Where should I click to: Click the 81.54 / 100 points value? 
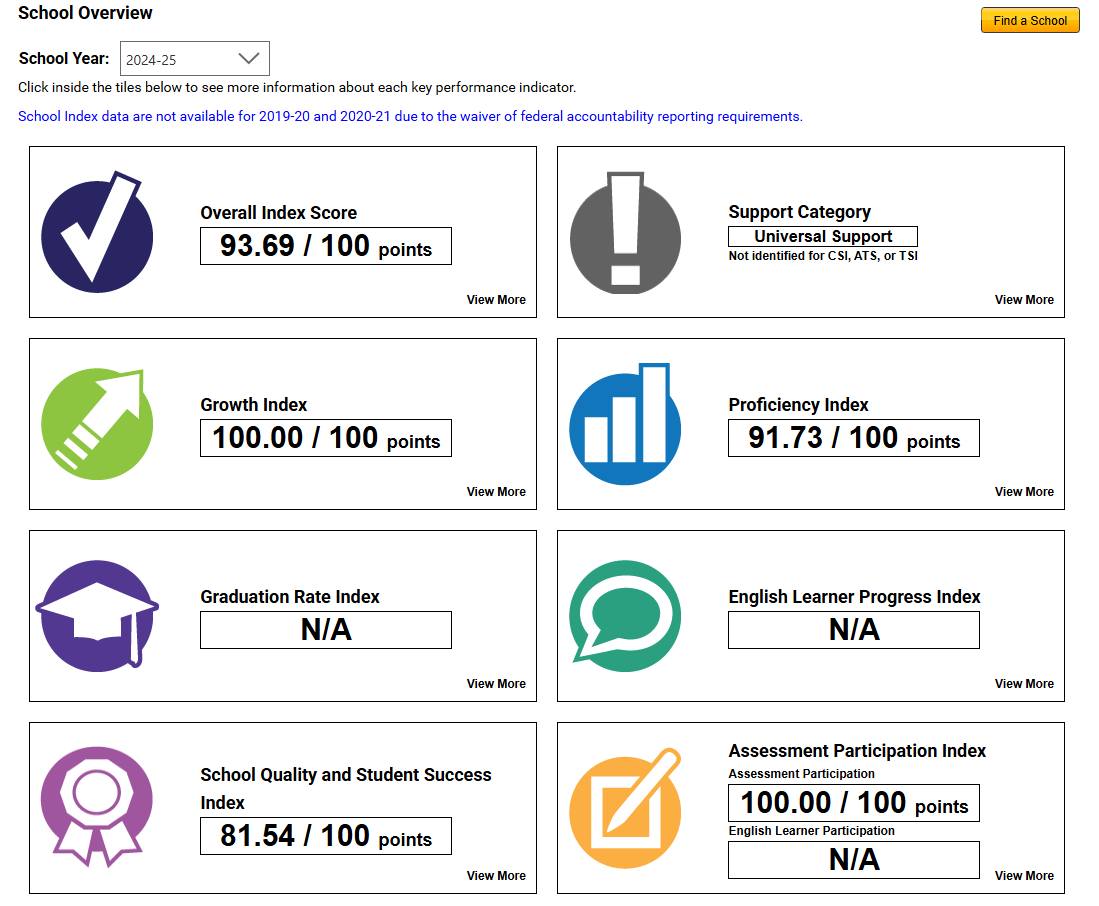click(326, 836)
